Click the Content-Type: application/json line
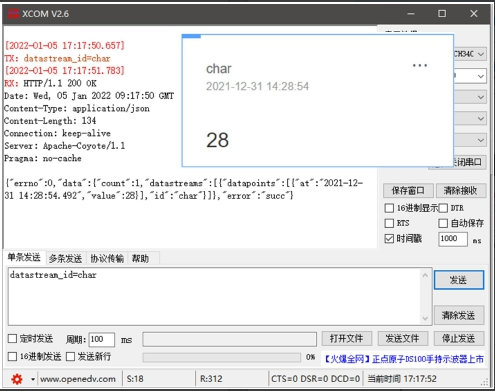This screenshot has width=495, height=391. tap(77, 108)
